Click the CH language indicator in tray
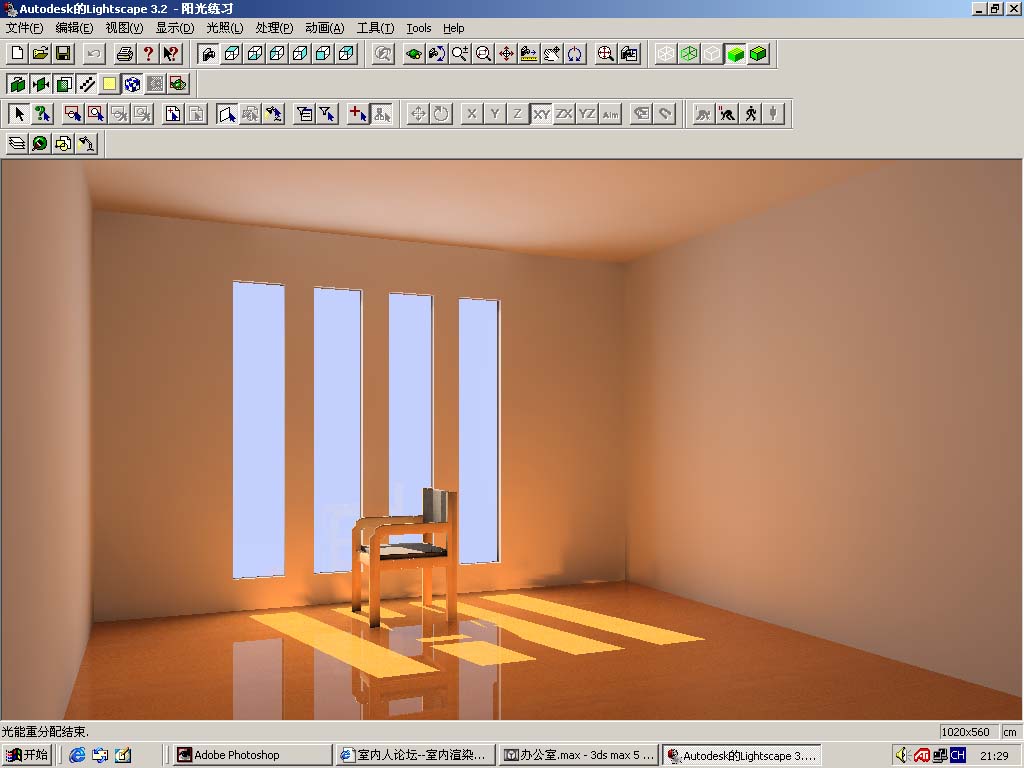The width and height of the screenshot is (1024, 768). tap(957, 755)
